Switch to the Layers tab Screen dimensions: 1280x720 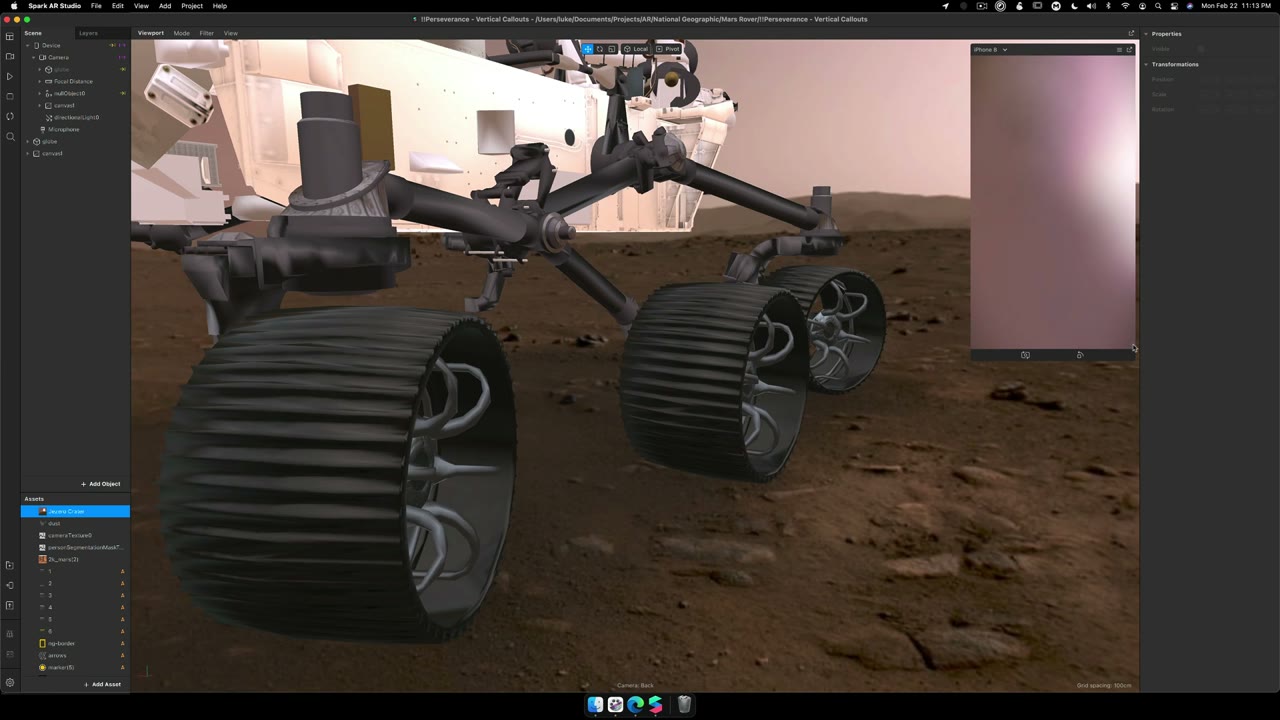pyautogui.click(x=89, y=33)
